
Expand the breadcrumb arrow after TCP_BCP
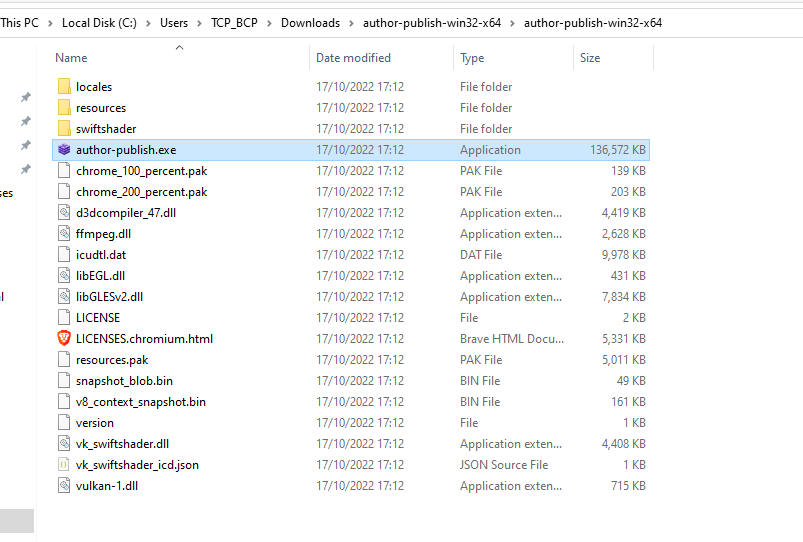click(269, 23)
